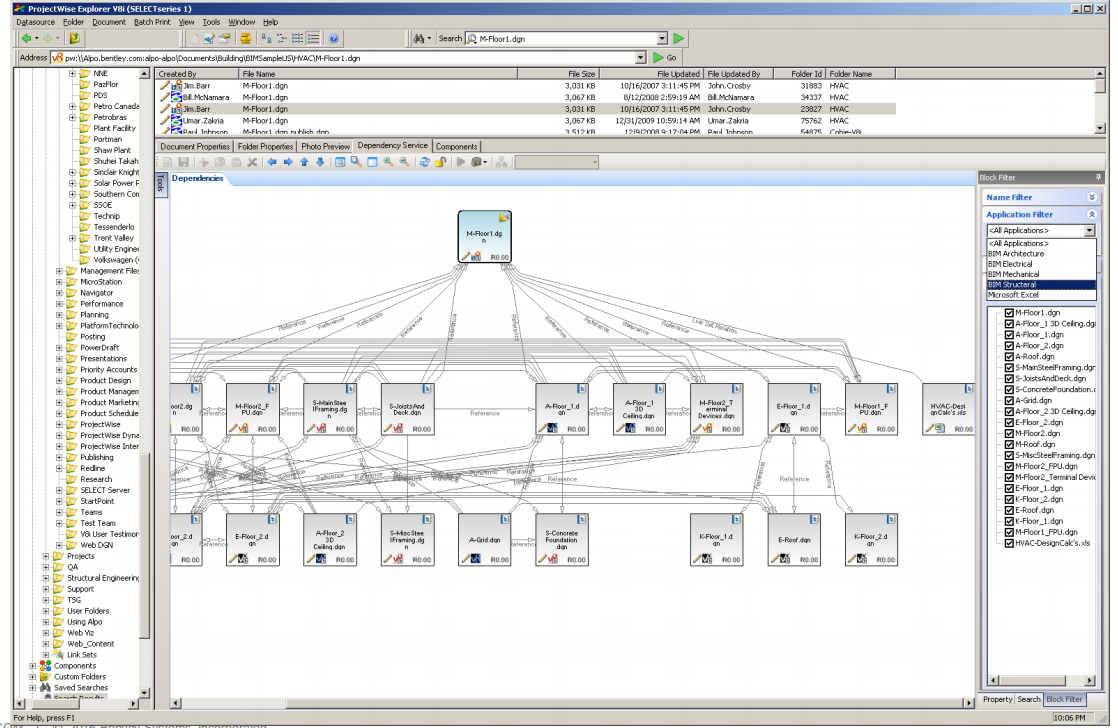Click the padlock icon in dependency toolbar
1118x728 pixels.
pyautogui.click(x=441, y=163)
